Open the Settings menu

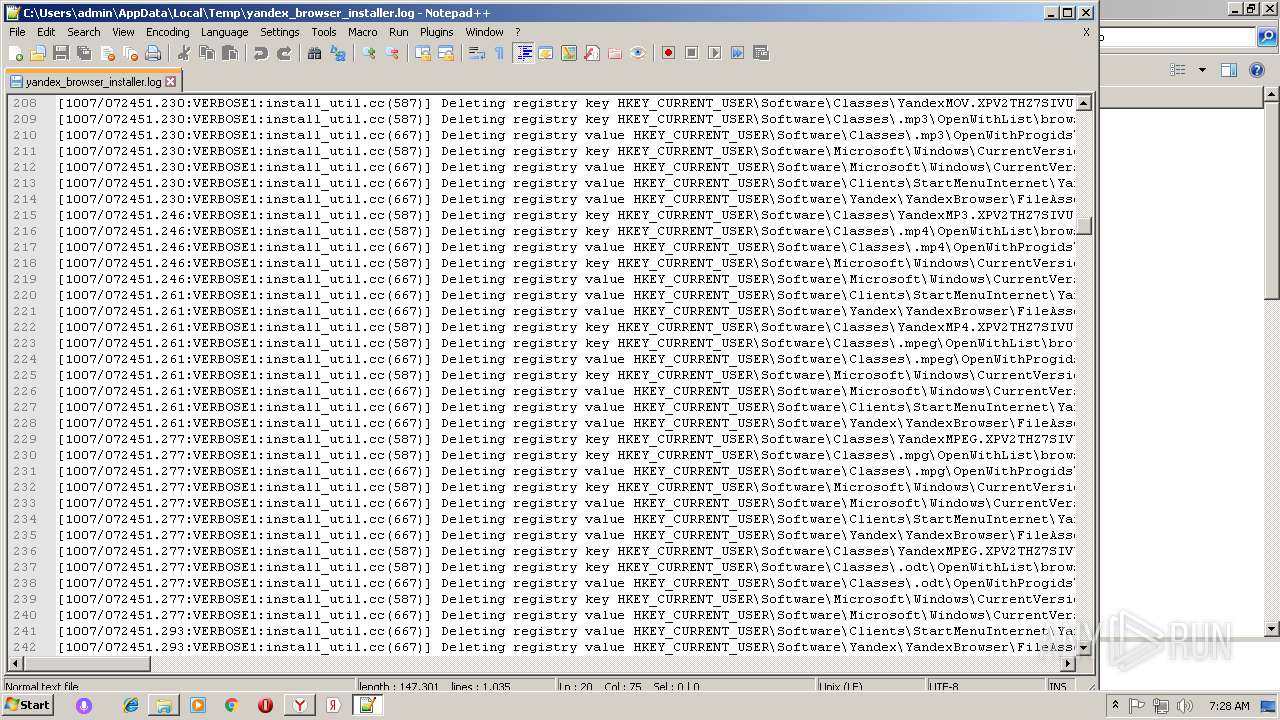pos(280,32)
